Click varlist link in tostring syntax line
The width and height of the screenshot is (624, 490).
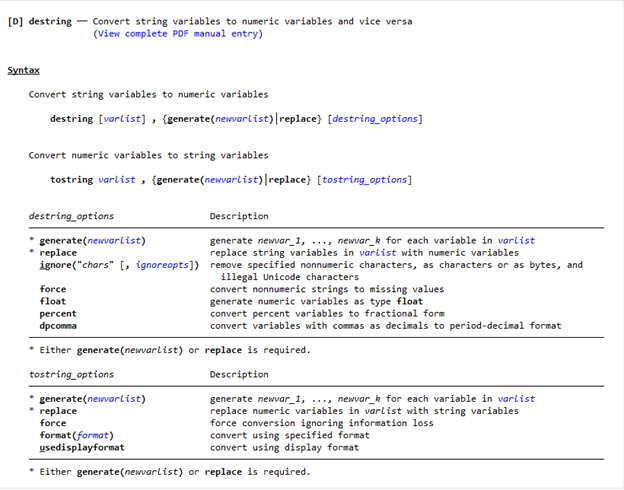pyautogui.click(x=117, y=180)
